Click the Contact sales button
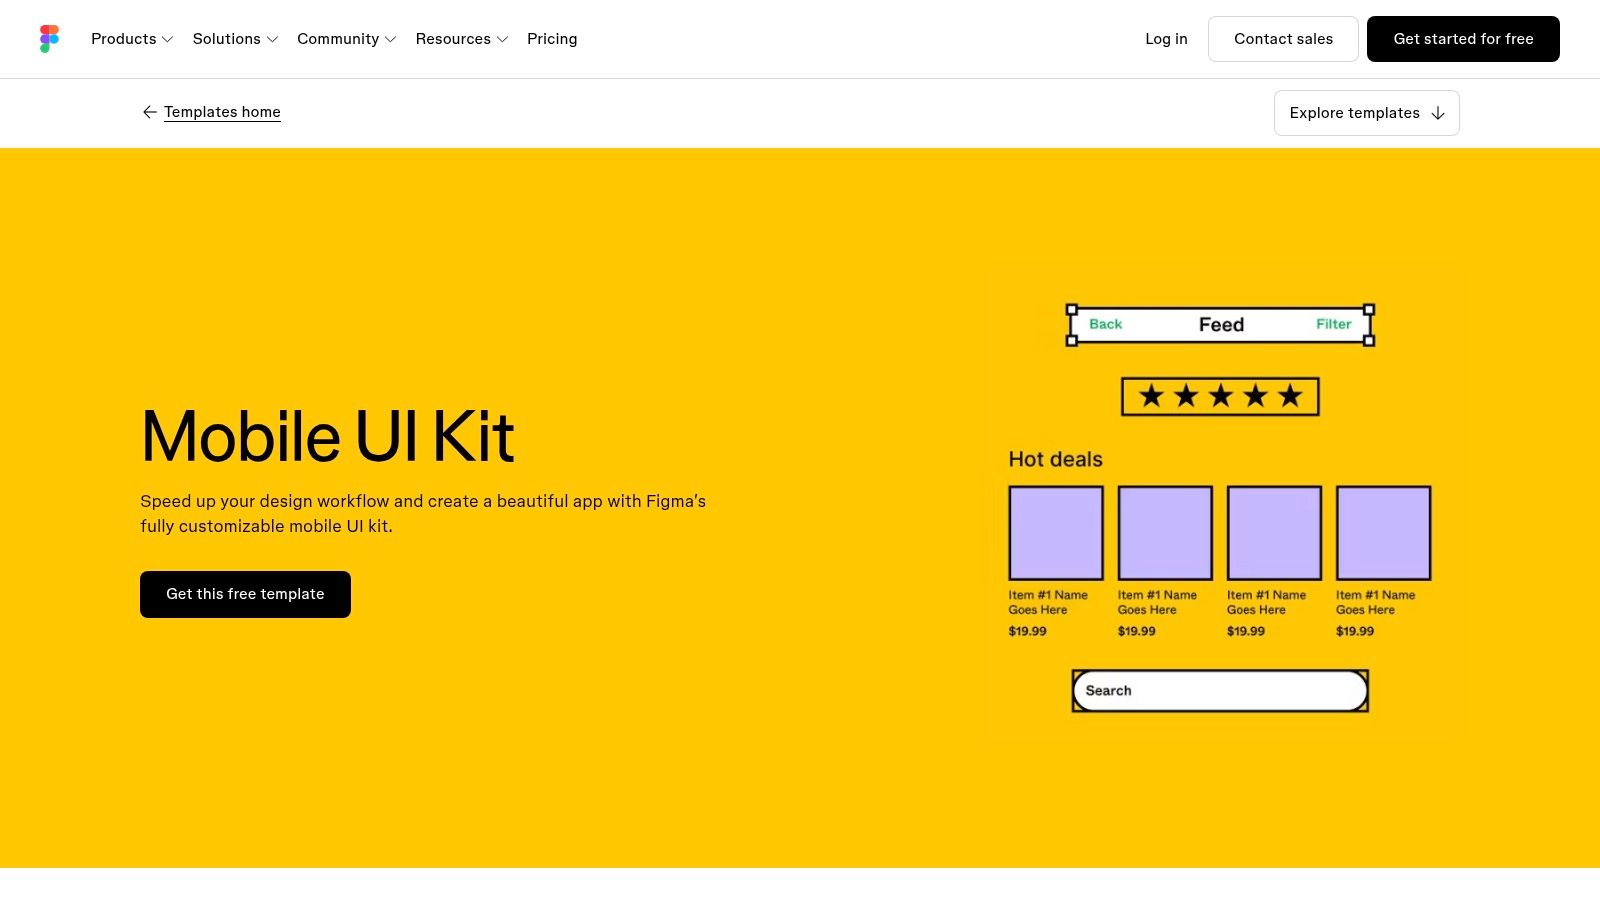1600x900 pixels. [x=1283, y=39]
